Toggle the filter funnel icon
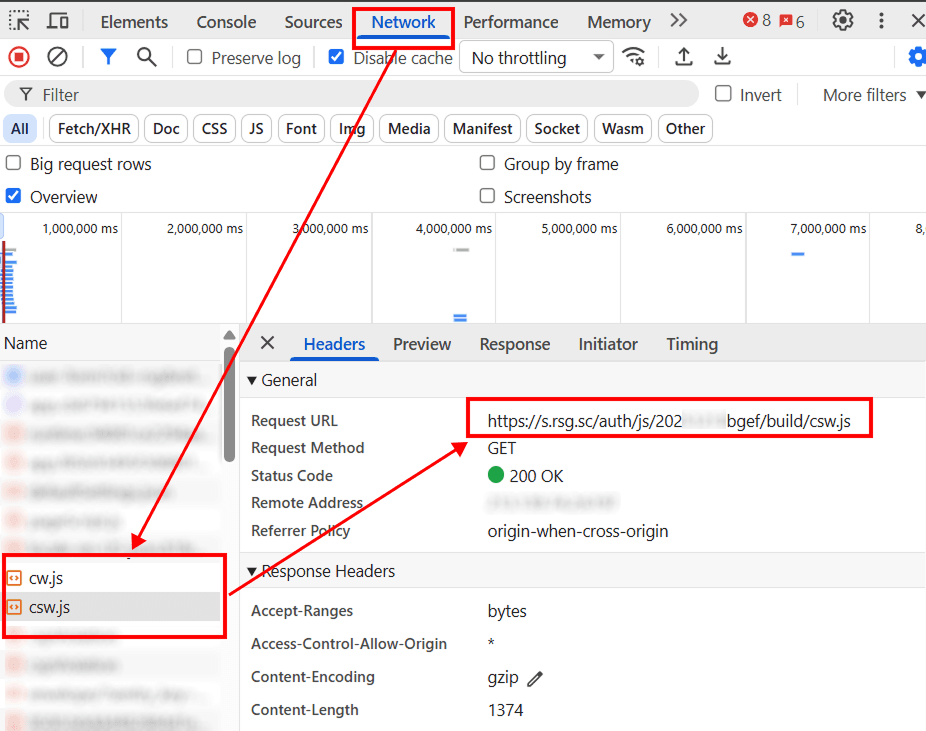Image resolution: width=926 pixels, height=731 pixels. [108, 57]
